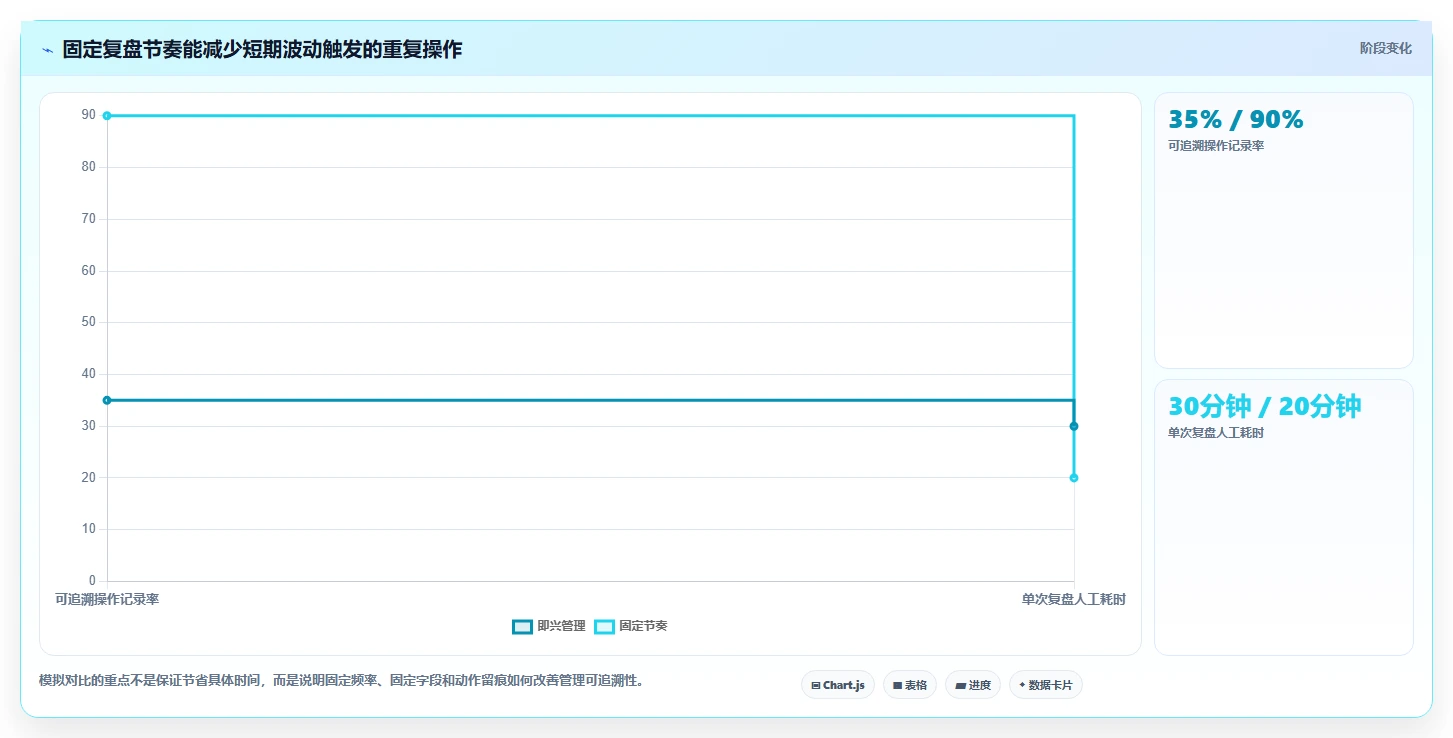This screenshot has height=738, width=1453.
Task: Click the 可追溯操作记录率 x-axis label
Action: coord(107,599)
